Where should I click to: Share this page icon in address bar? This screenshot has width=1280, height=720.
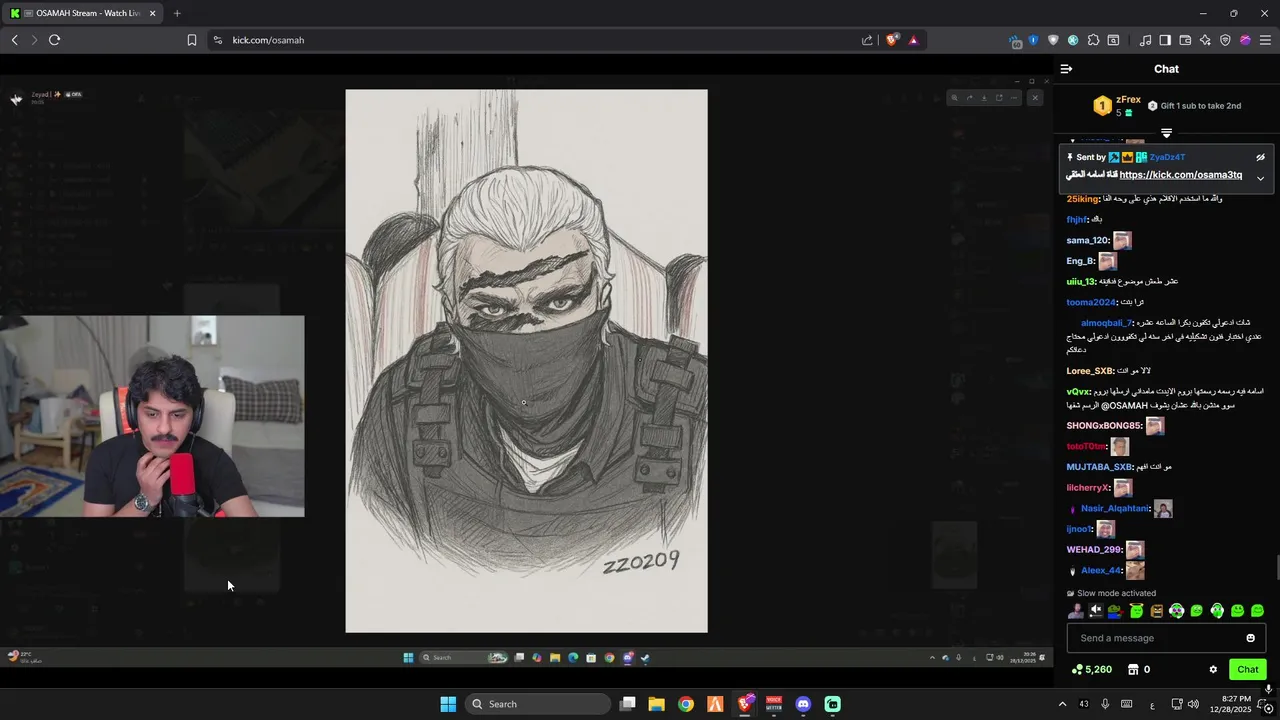pos(867,40)
